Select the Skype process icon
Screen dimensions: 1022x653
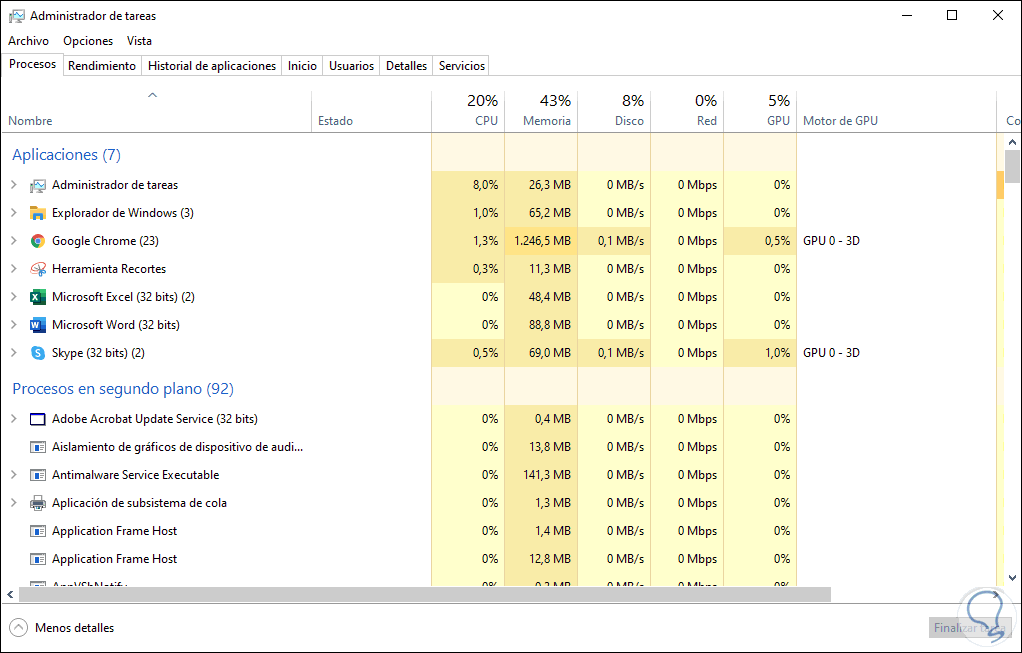click(x=38, y=353)
